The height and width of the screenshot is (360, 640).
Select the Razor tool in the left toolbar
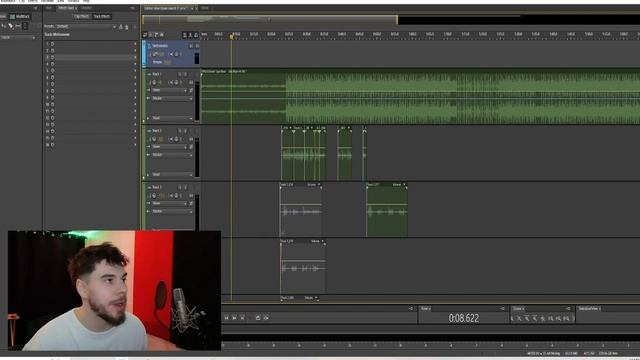pyautogui.click(x=11, y=26)
